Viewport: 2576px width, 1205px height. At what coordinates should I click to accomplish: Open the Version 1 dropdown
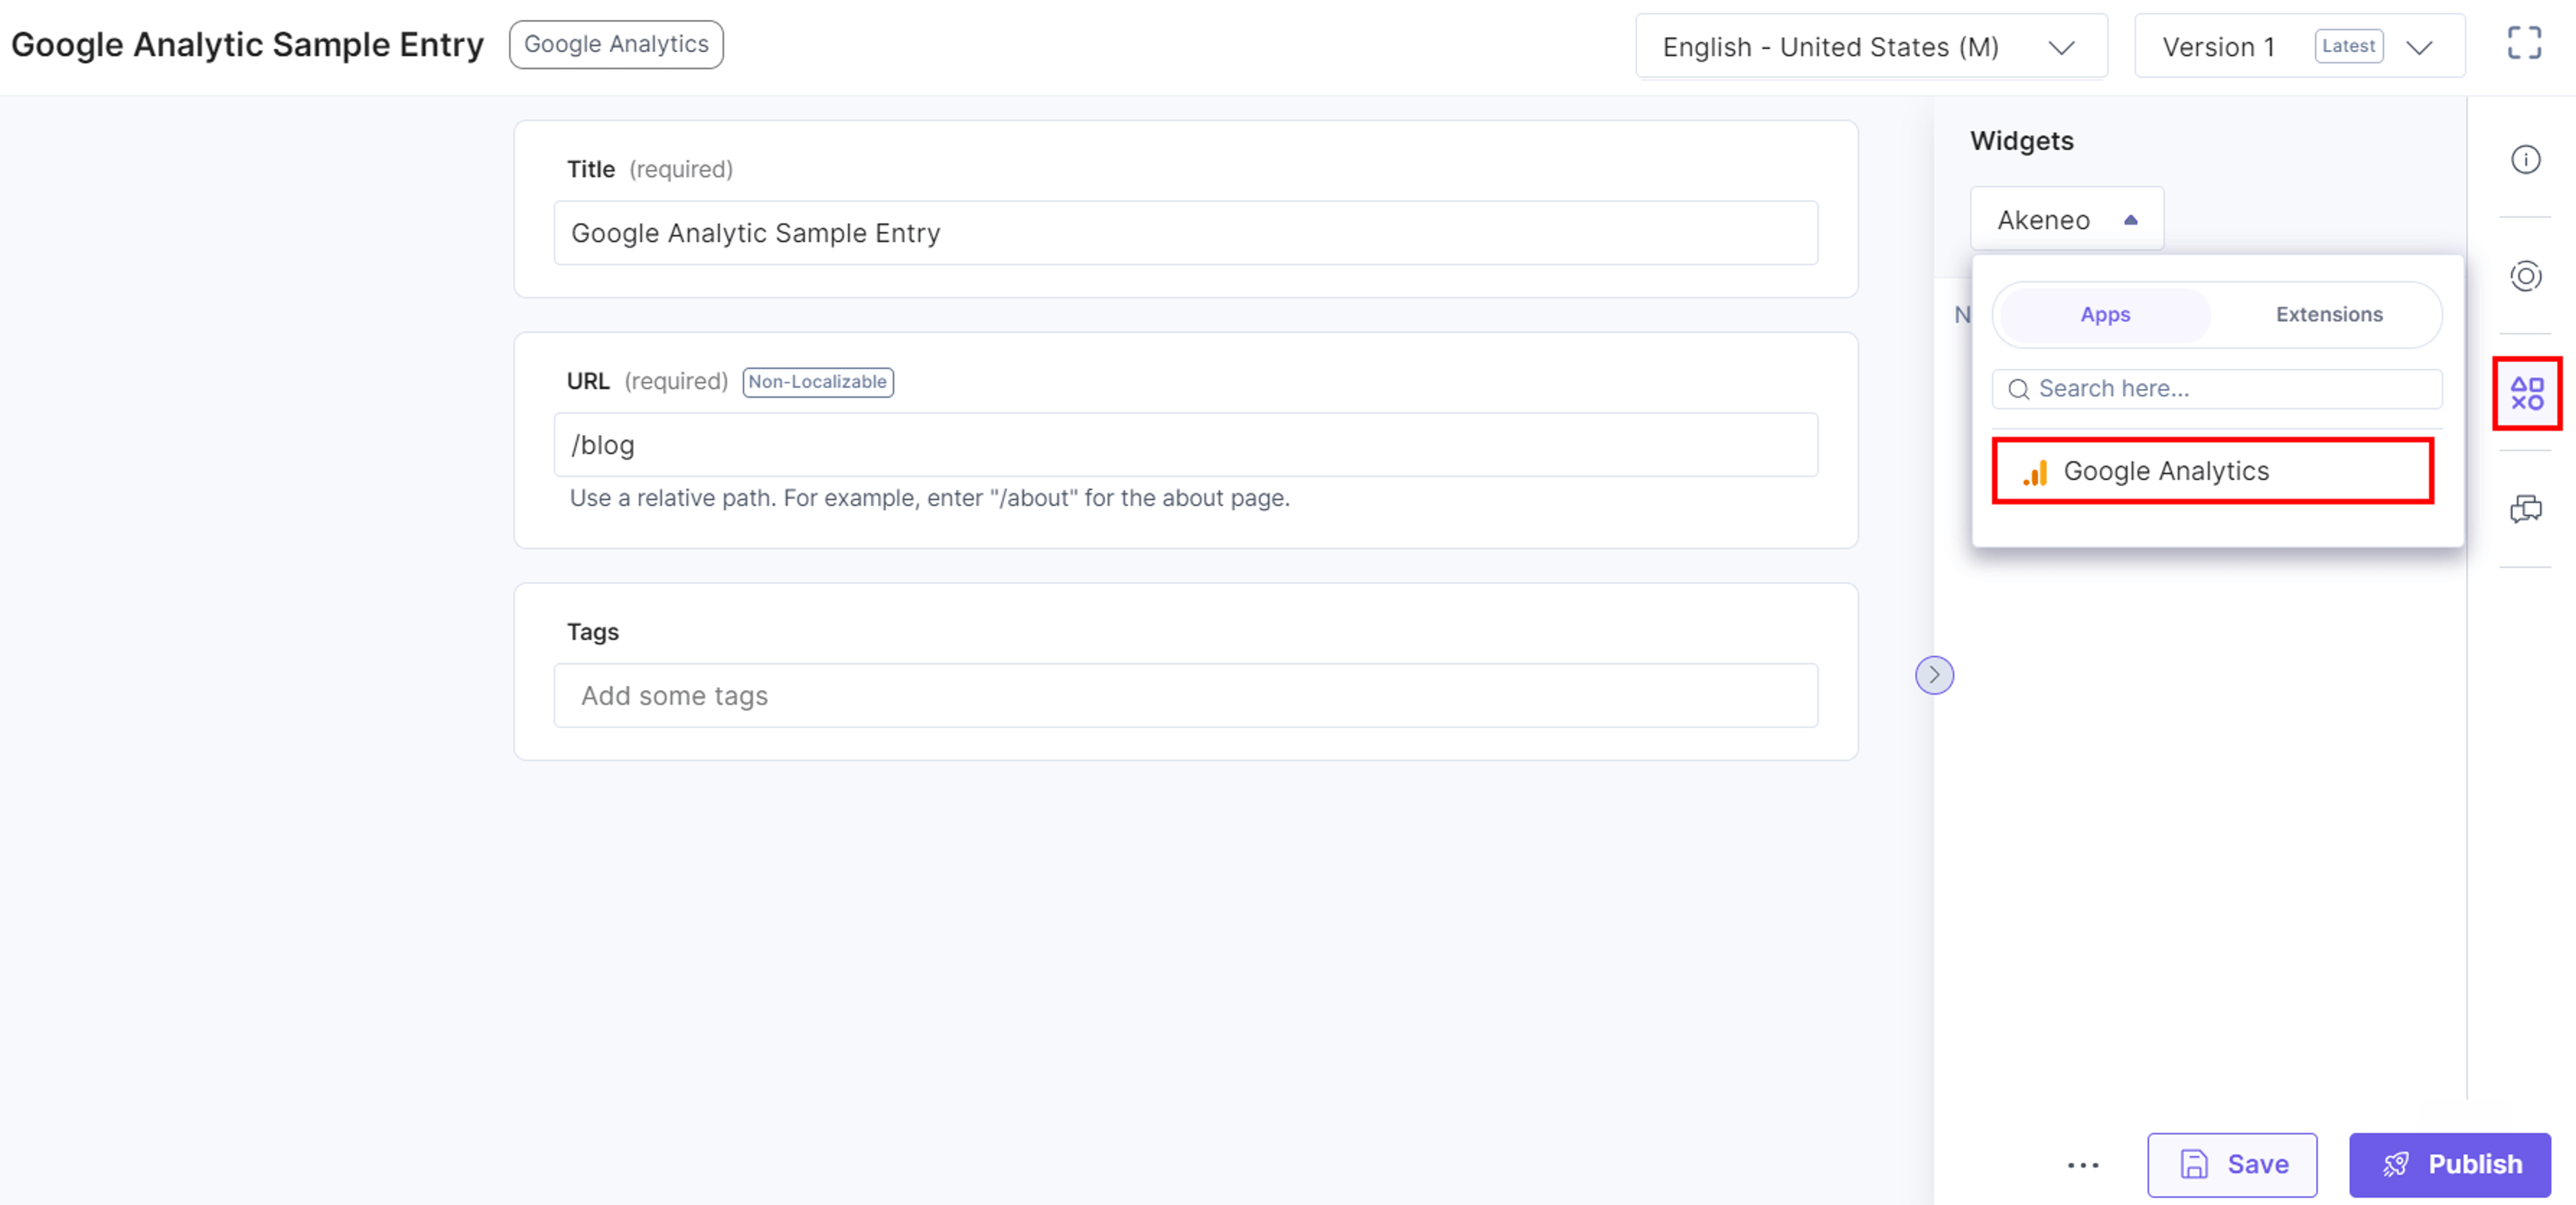click(2299, 46)
